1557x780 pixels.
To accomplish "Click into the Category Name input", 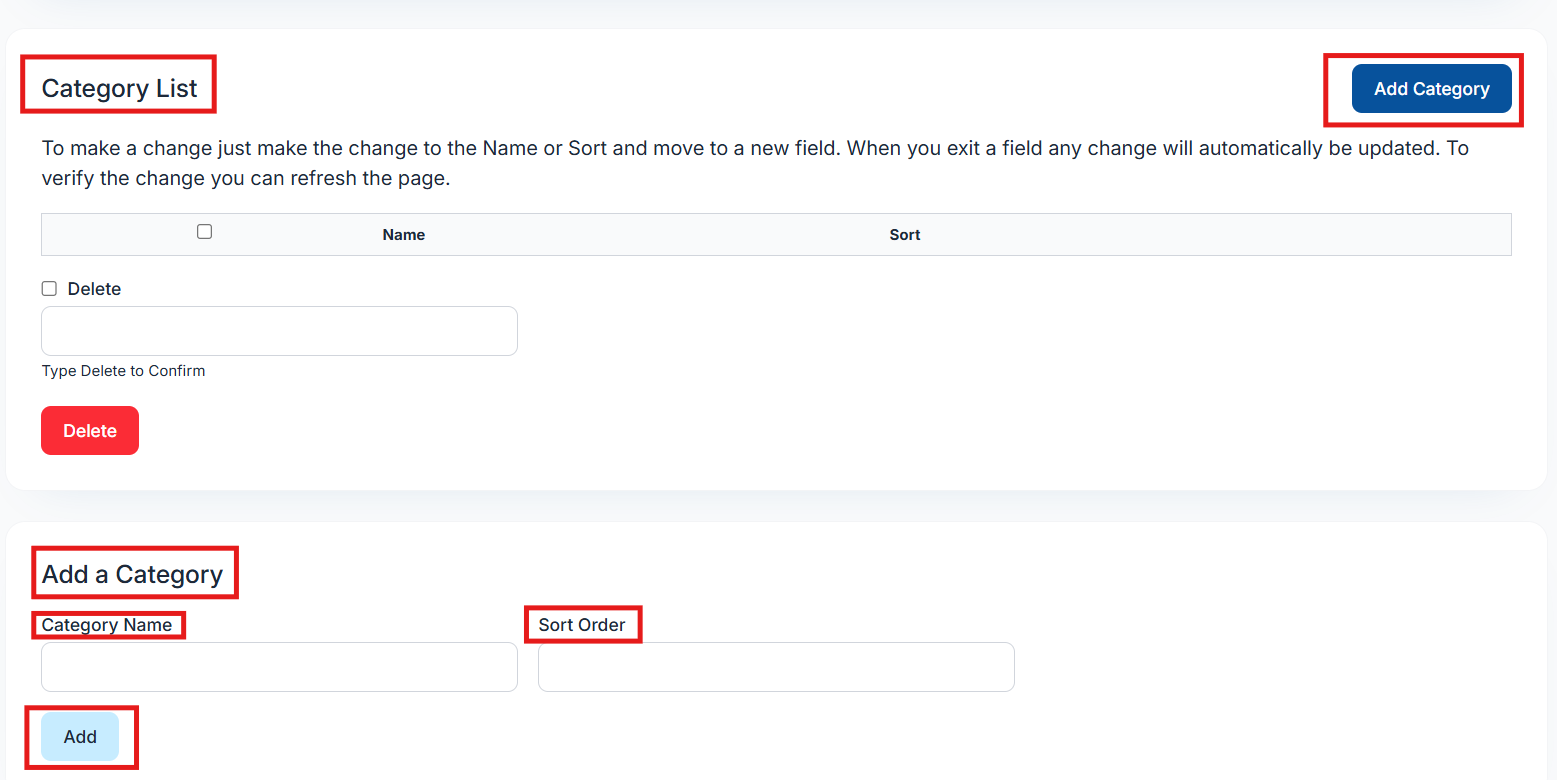I will click(x=279, y=667).
